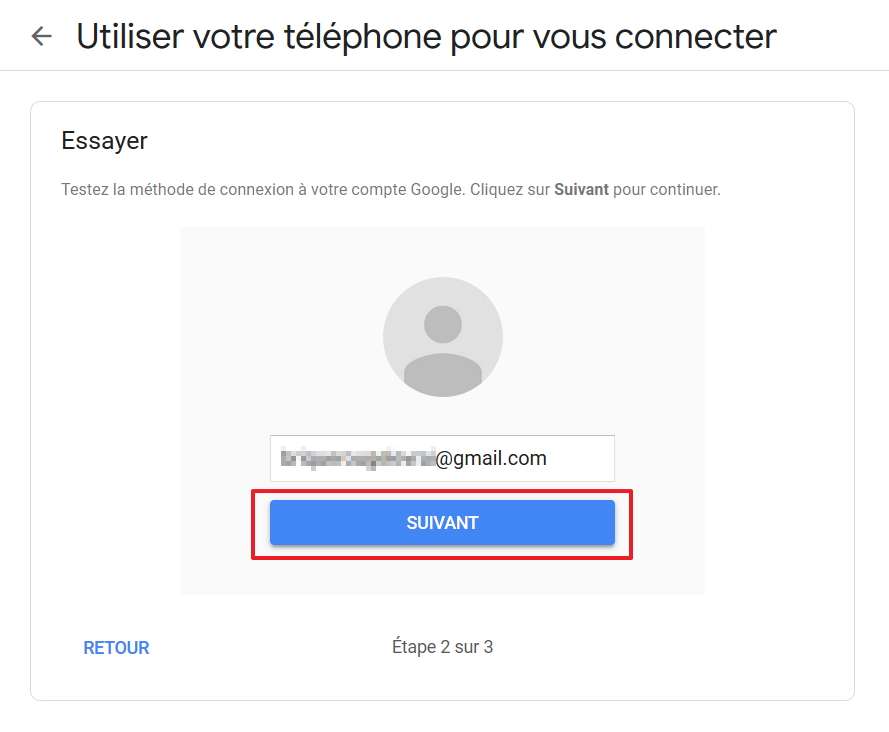Click the "Étape 2 sur 3" step indicator
The image size is (889, 732).
(442, 647)
